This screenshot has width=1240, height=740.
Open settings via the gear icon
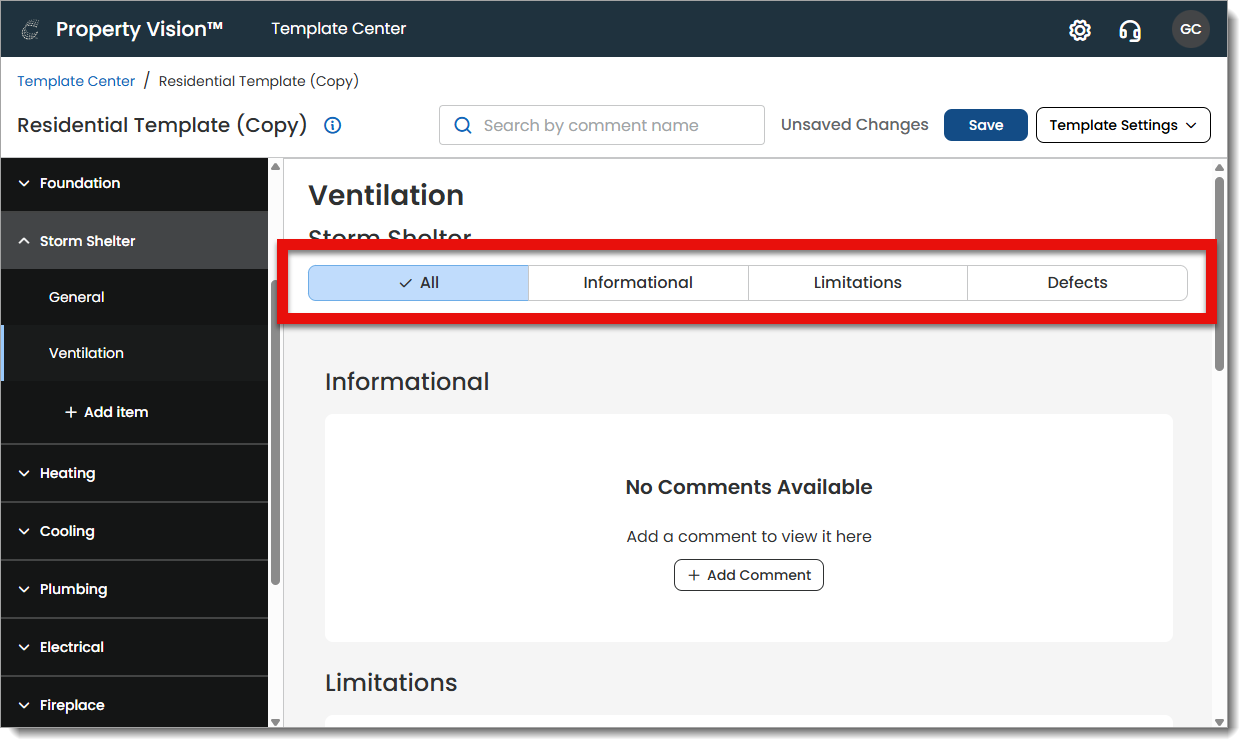1080,30
